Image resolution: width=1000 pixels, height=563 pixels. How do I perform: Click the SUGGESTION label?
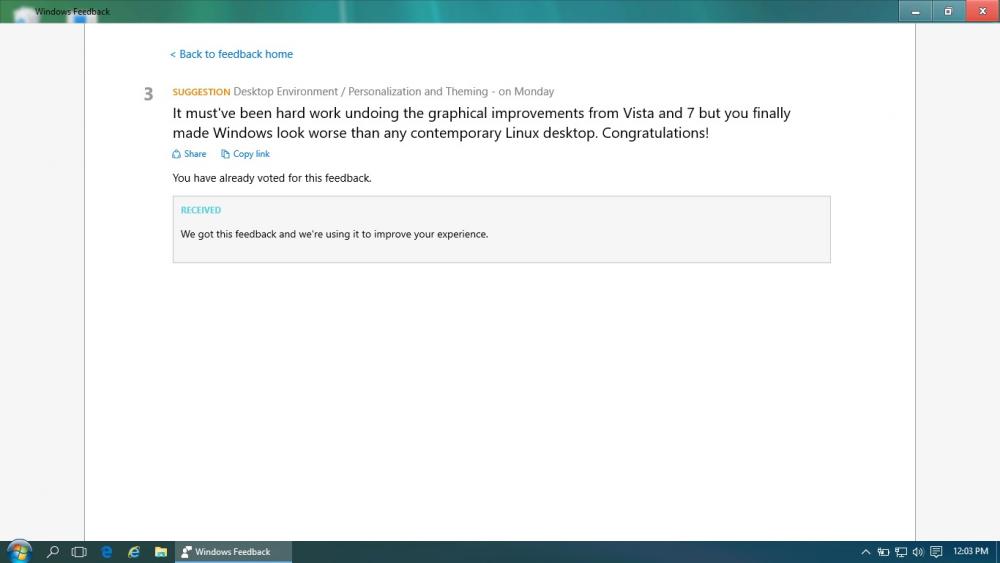201,92
